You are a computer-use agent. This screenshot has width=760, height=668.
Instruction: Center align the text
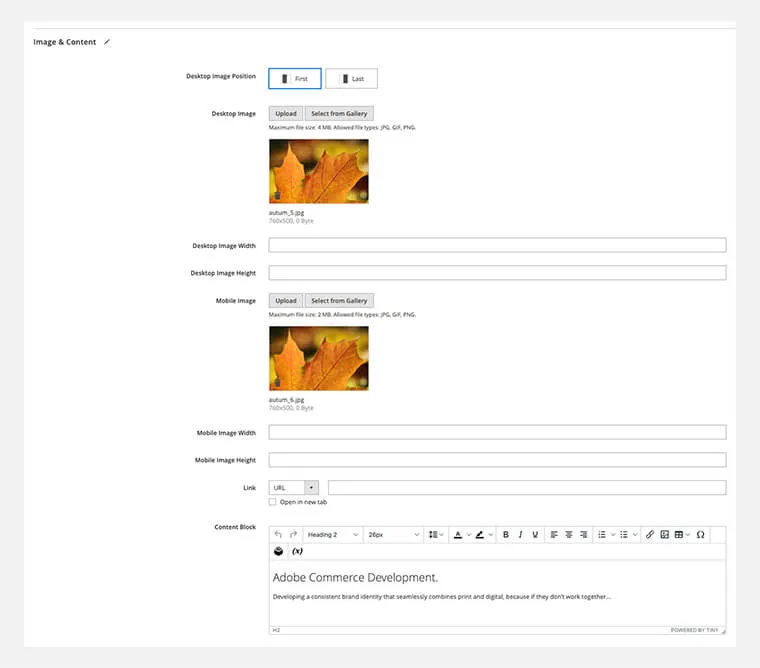[x=569, y=534]
